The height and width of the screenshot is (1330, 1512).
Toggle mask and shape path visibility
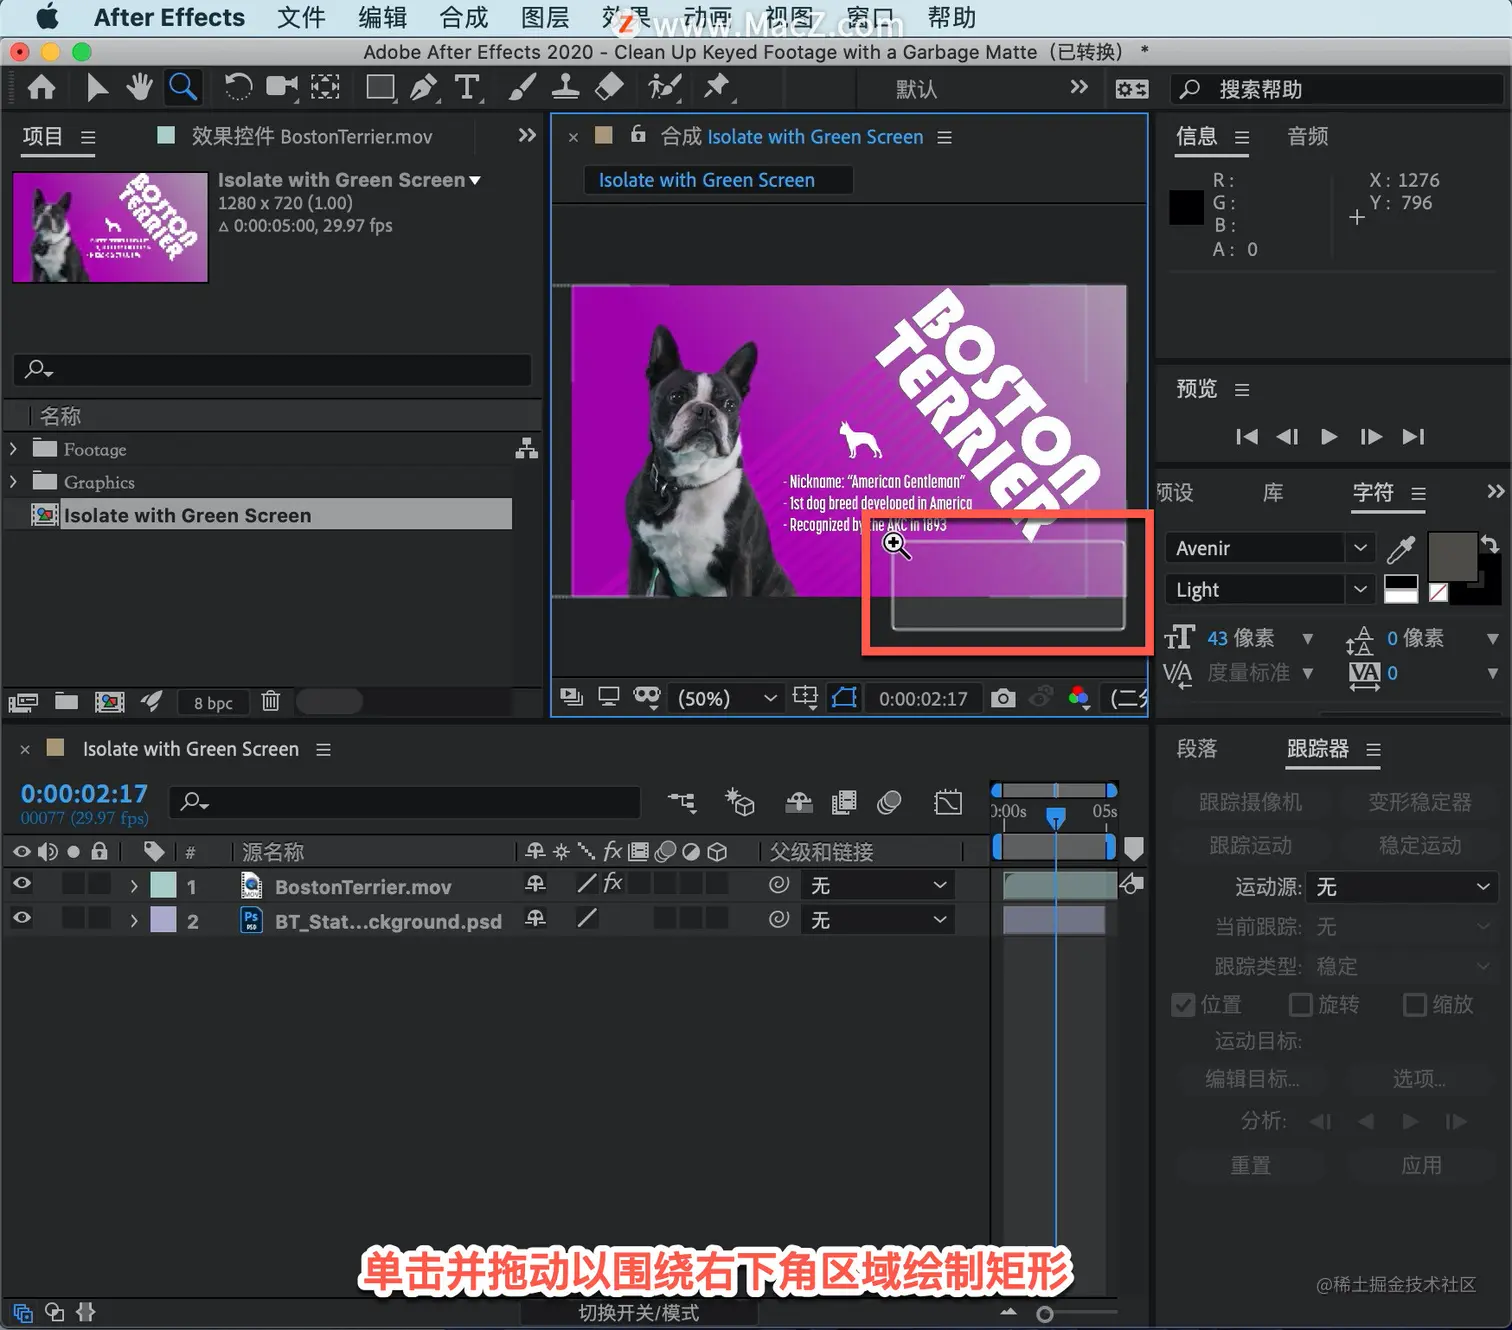pos(845,698)
